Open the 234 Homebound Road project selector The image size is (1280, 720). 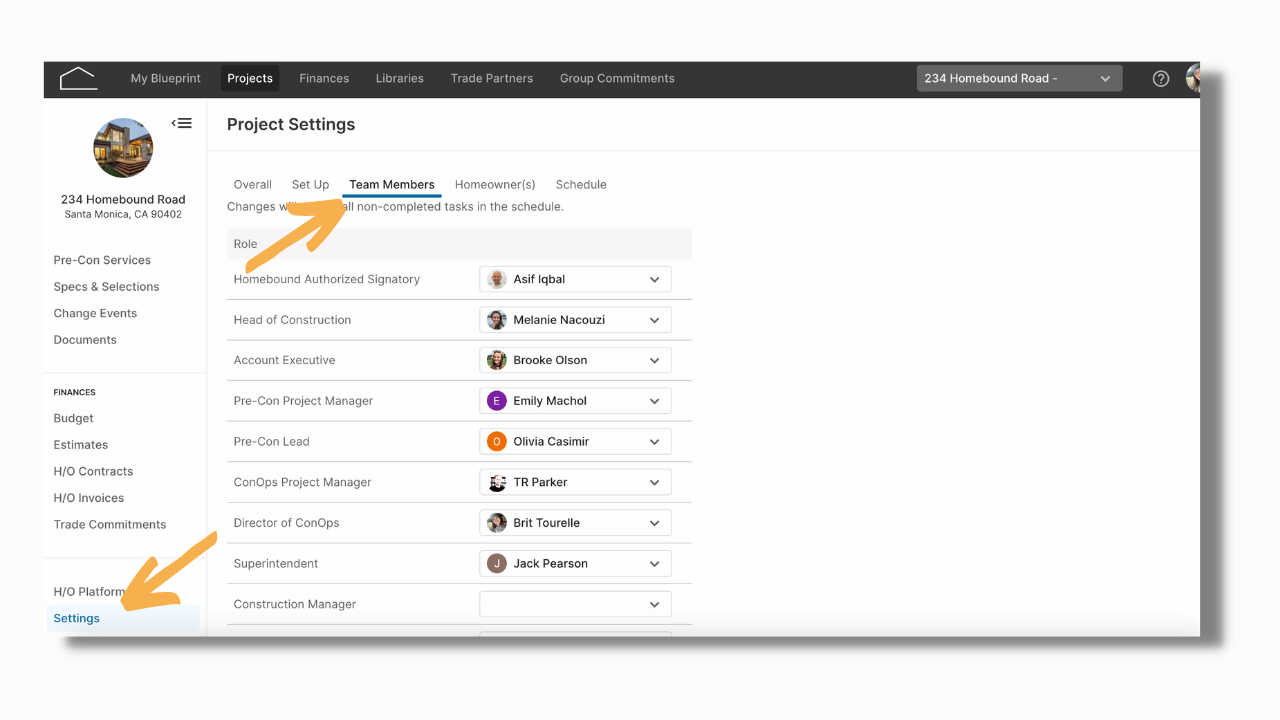[1019, 78]
